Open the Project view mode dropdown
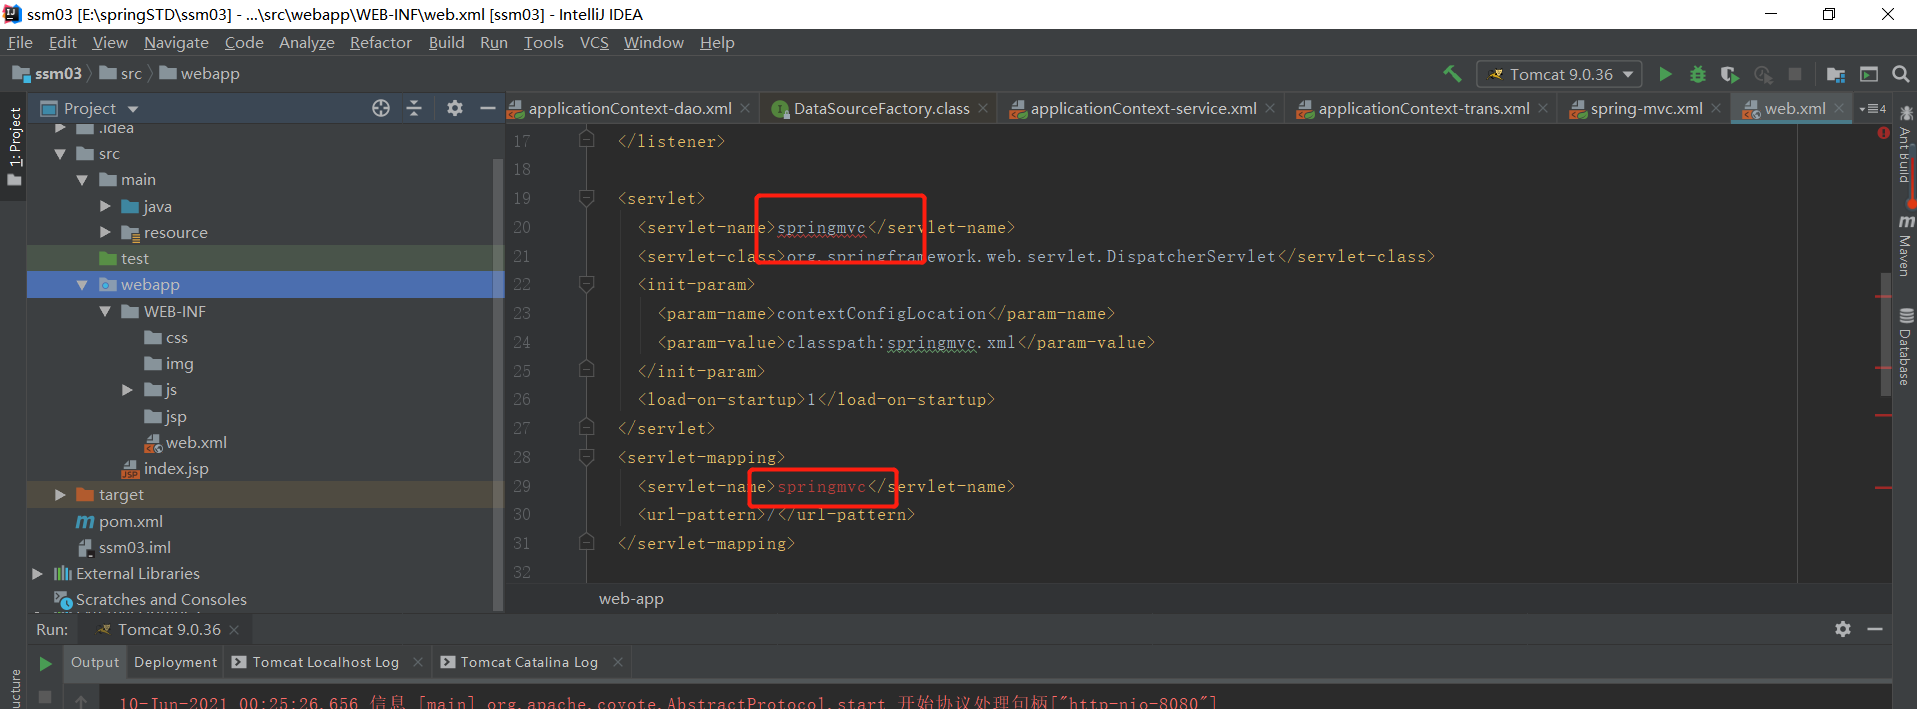The width and height of the screenshot is (1917, 709). click(x=134, y=108)
